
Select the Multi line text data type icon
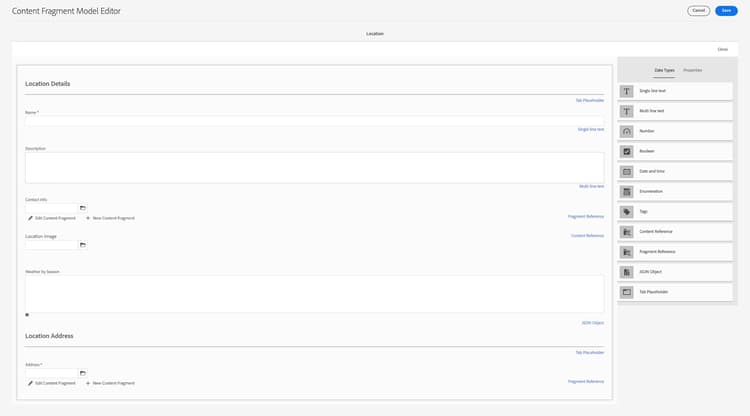[x=626, y=111]
